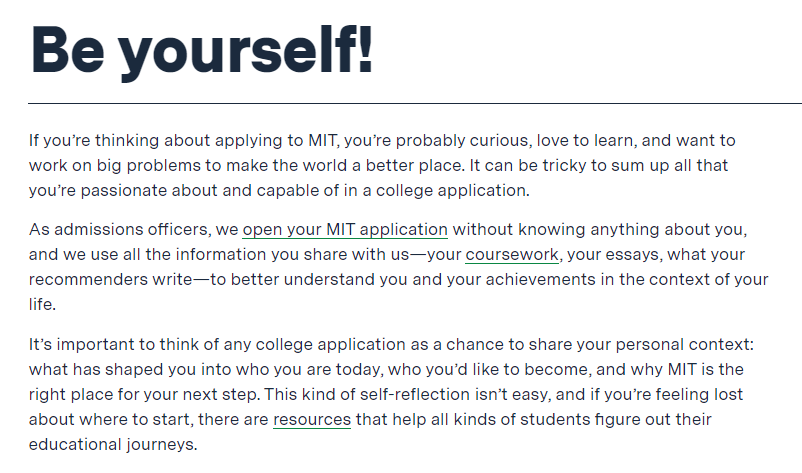Click the paragraph starting 'It's important to think'
Image resolution: width=802 pixels, height=473 pixels.
pyautogui.click(x=391, y=394)
